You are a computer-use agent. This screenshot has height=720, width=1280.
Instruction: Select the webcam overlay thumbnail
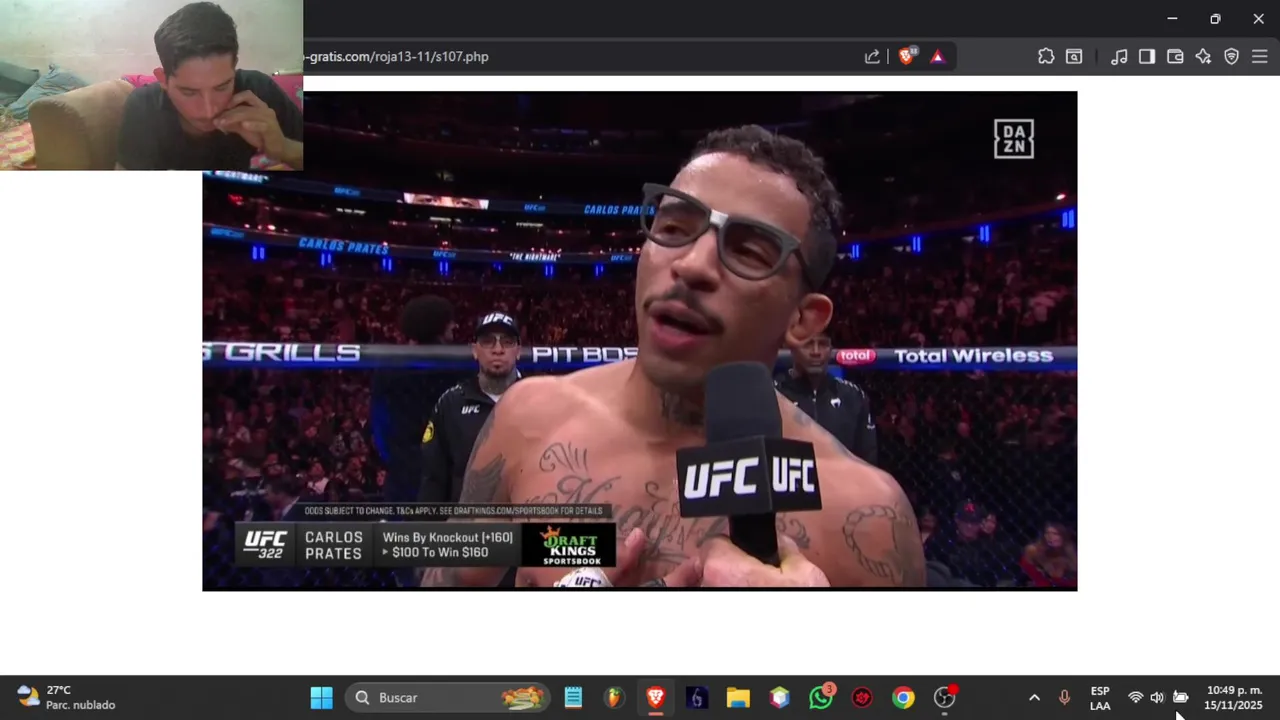point(151,85)
